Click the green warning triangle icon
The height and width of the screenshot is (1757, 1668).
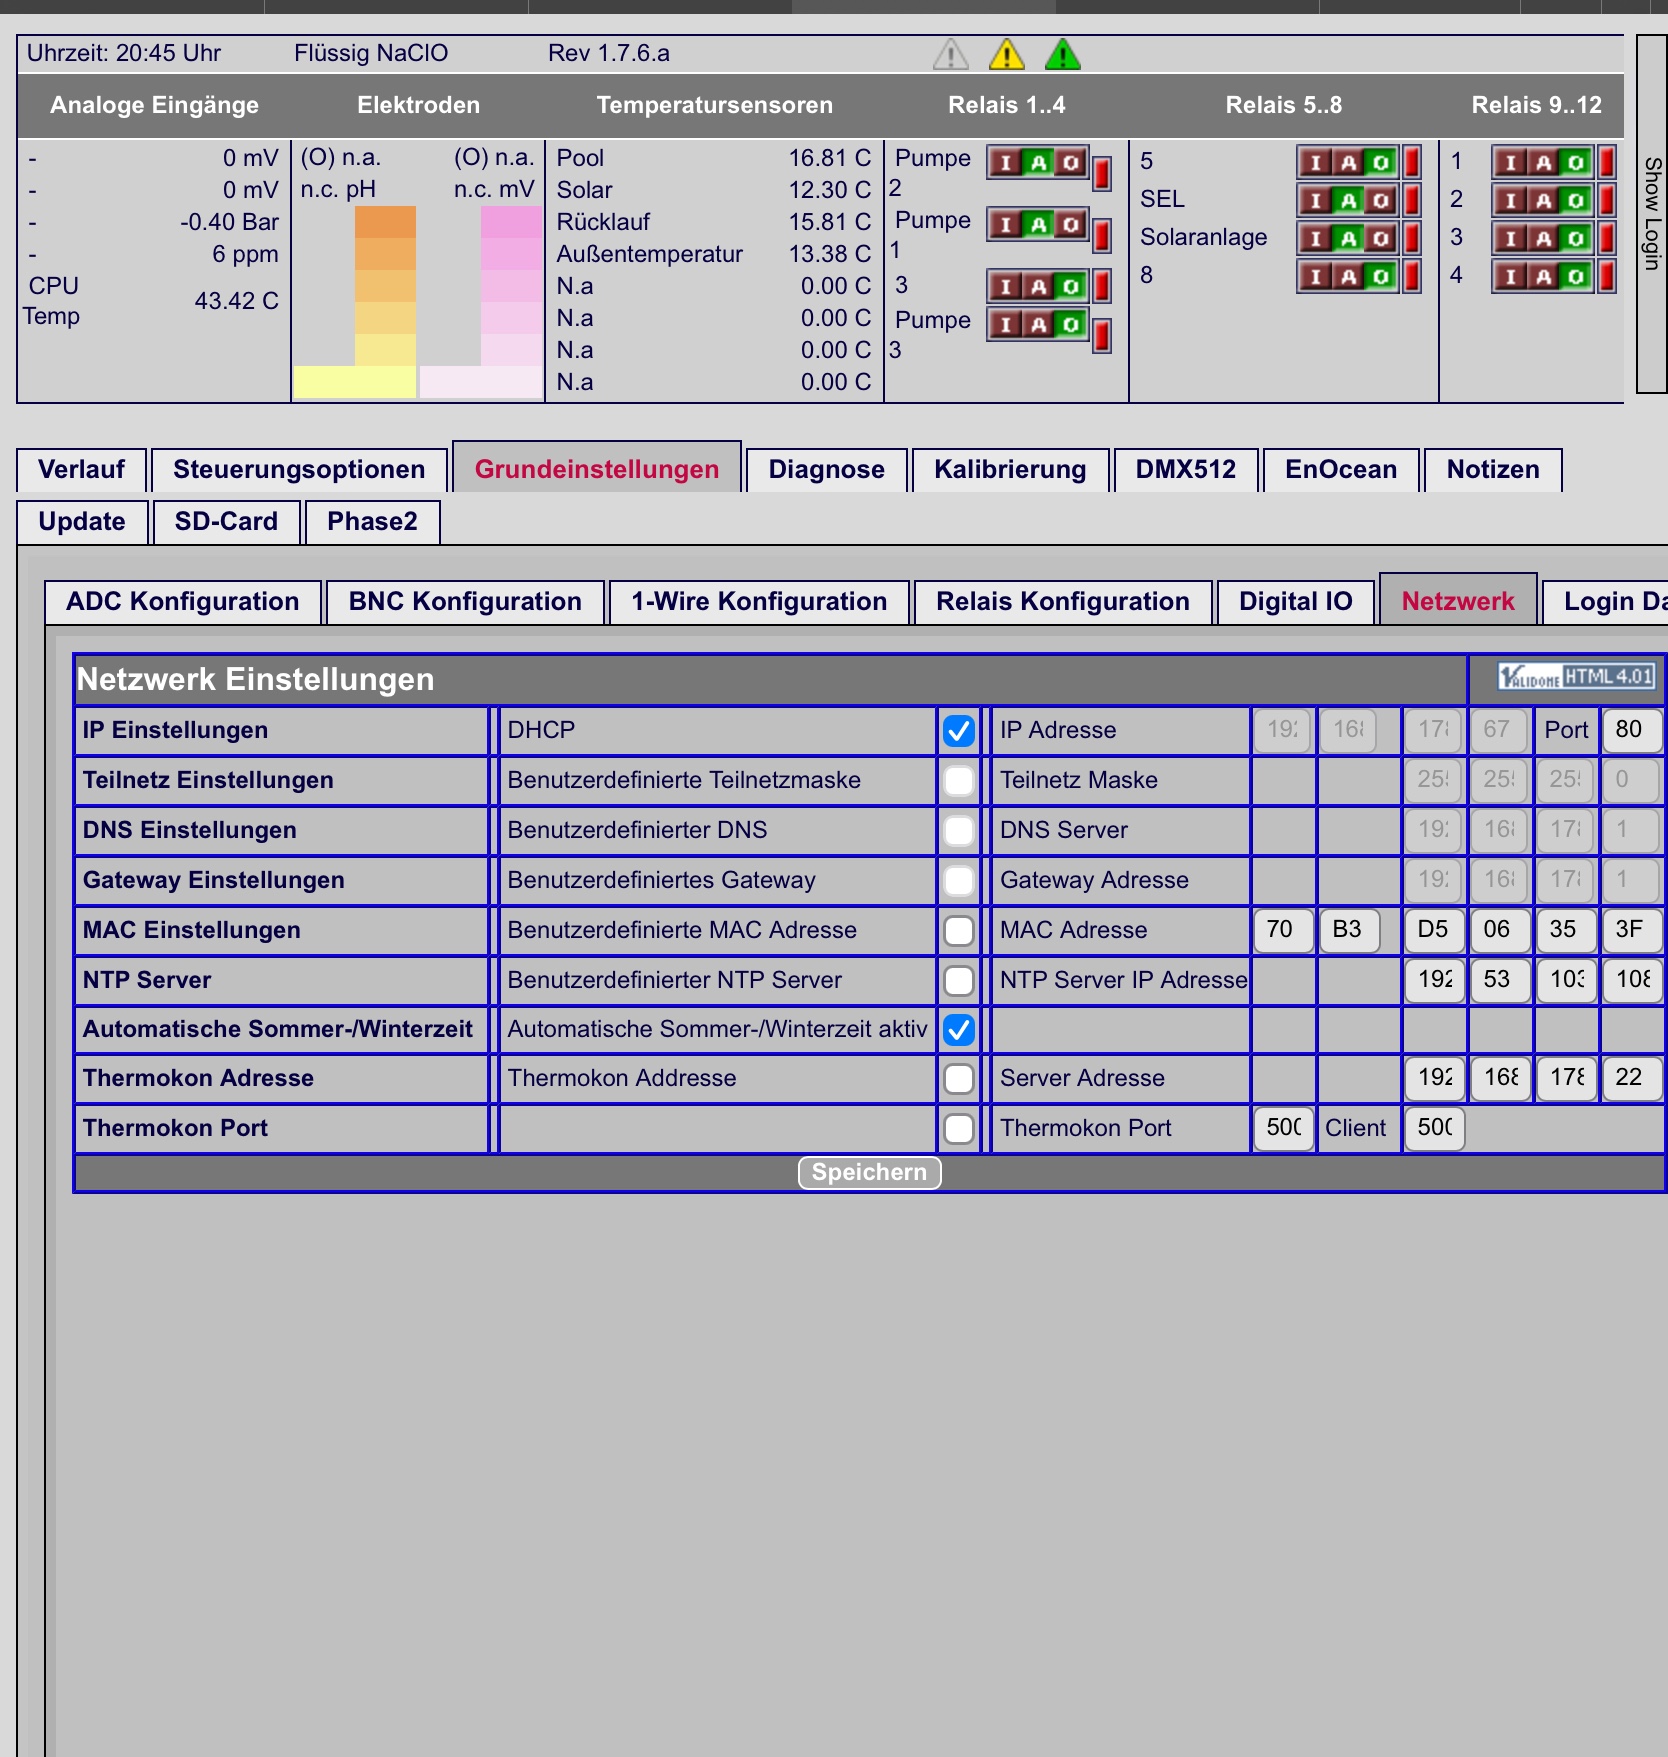[x=1062, y=54]
